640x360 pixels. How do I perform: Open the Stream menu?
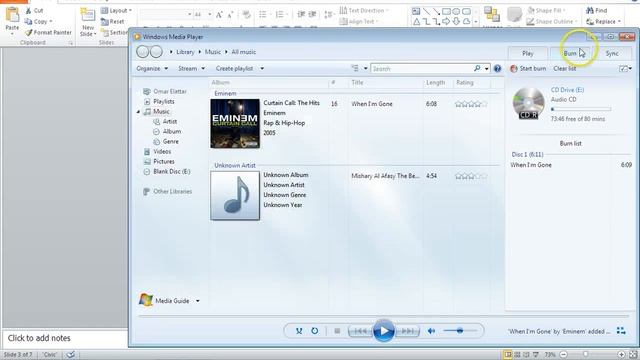click(x=191, y=69)
